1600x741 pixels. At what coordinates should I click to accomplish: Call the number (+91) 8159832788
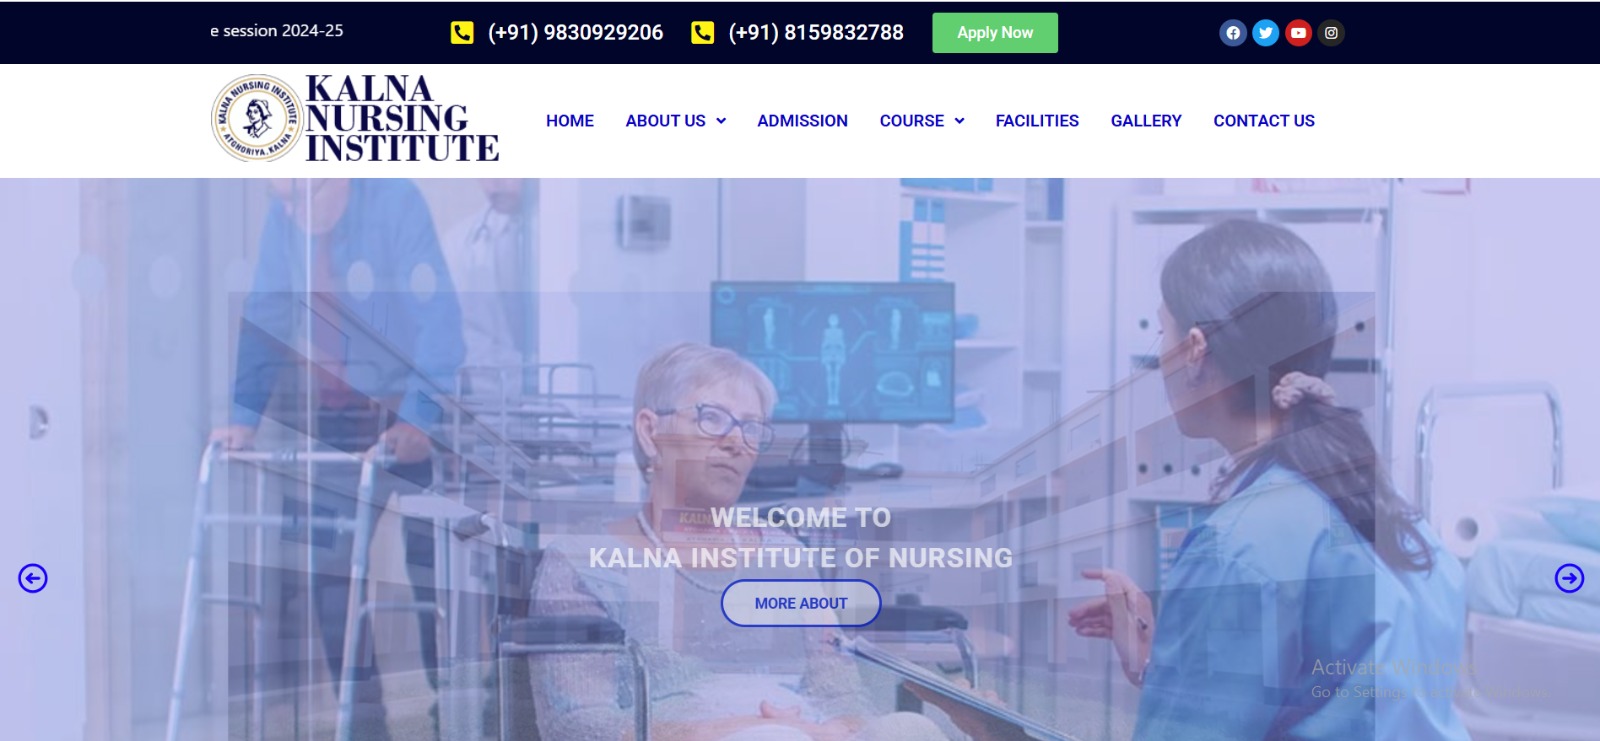tap(816, 33)
